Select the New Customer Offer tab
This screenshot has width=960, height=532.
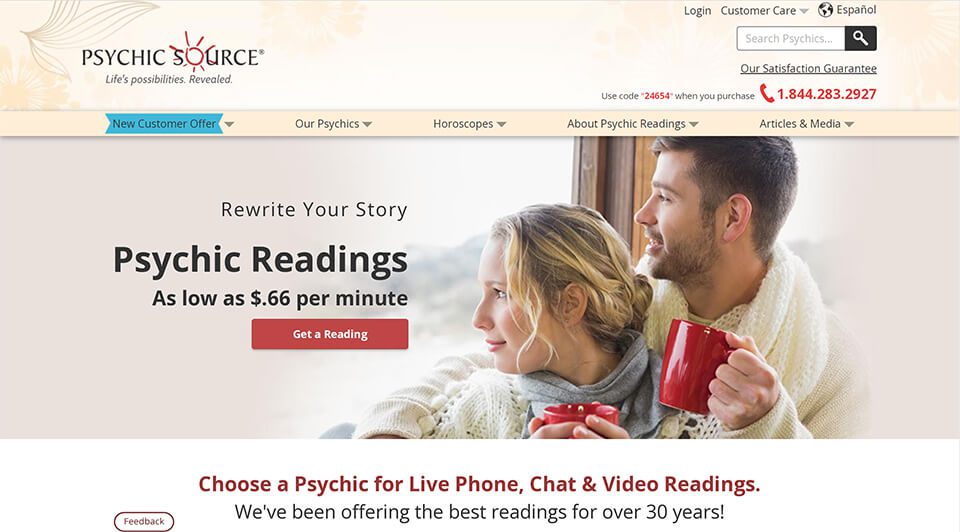(164, 124)
